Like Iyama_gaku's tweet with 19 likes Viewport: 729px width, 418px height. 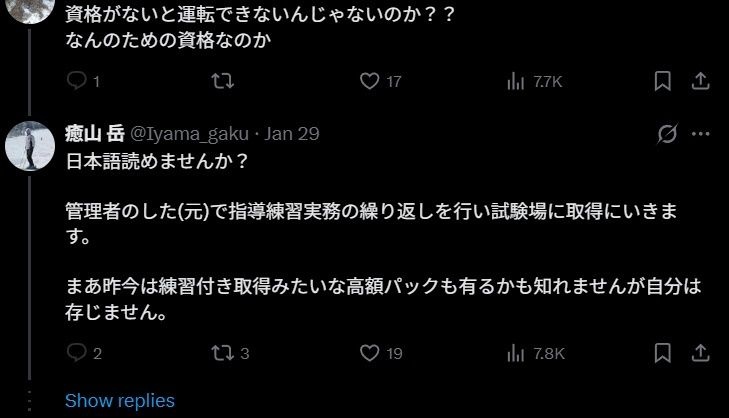click(369, 353)
